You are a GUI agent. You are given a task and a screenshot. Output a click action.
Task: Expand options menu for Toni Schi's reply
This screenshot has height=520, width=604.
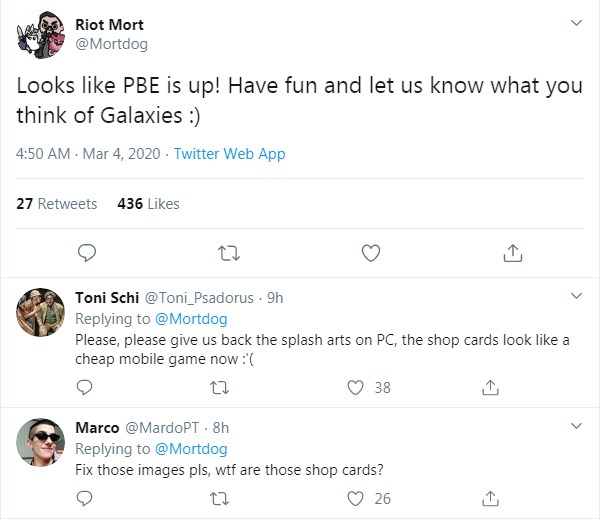576,296
